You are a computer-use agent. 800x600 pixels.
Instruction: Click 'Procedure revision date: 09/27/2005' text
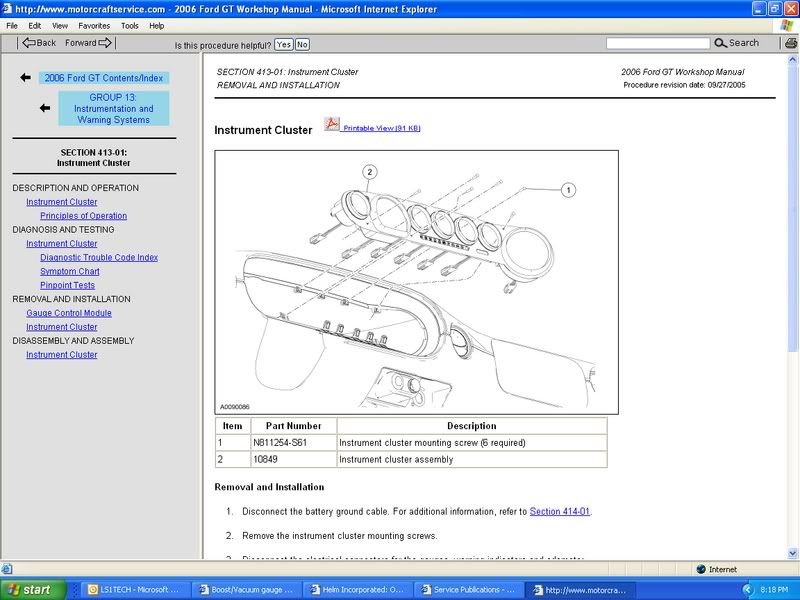684,85
